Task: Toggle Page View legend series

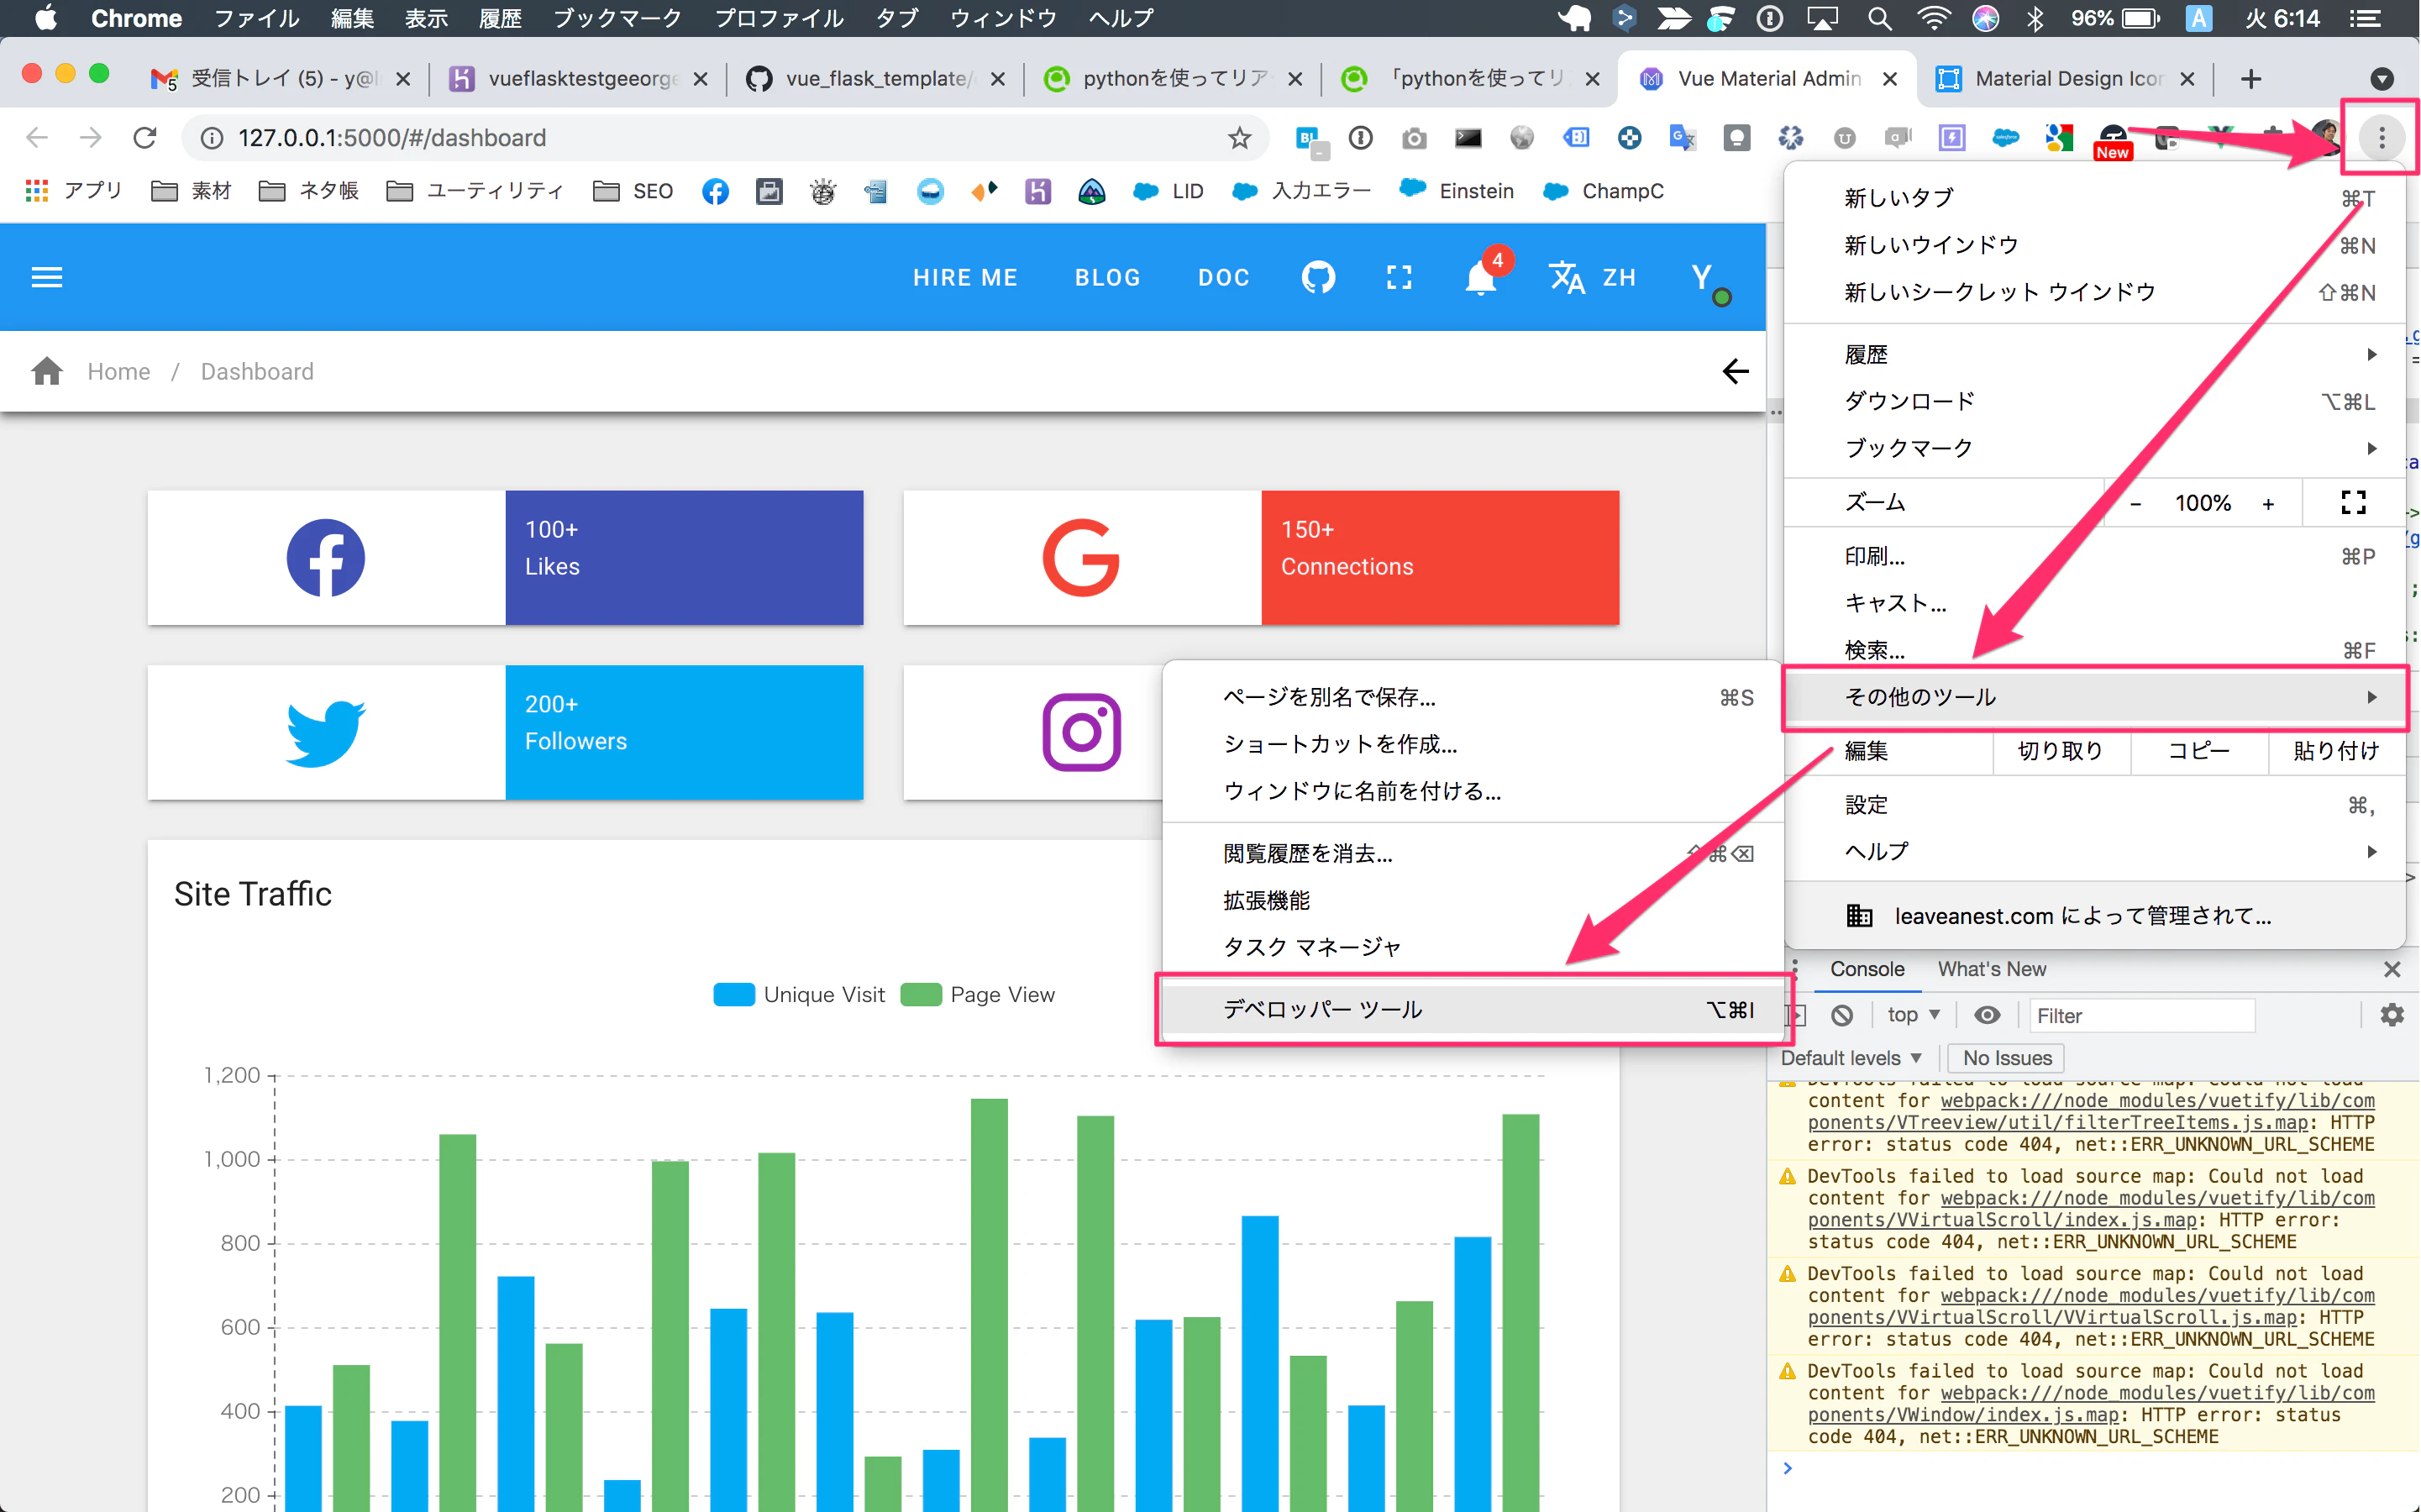Action: 977,994
